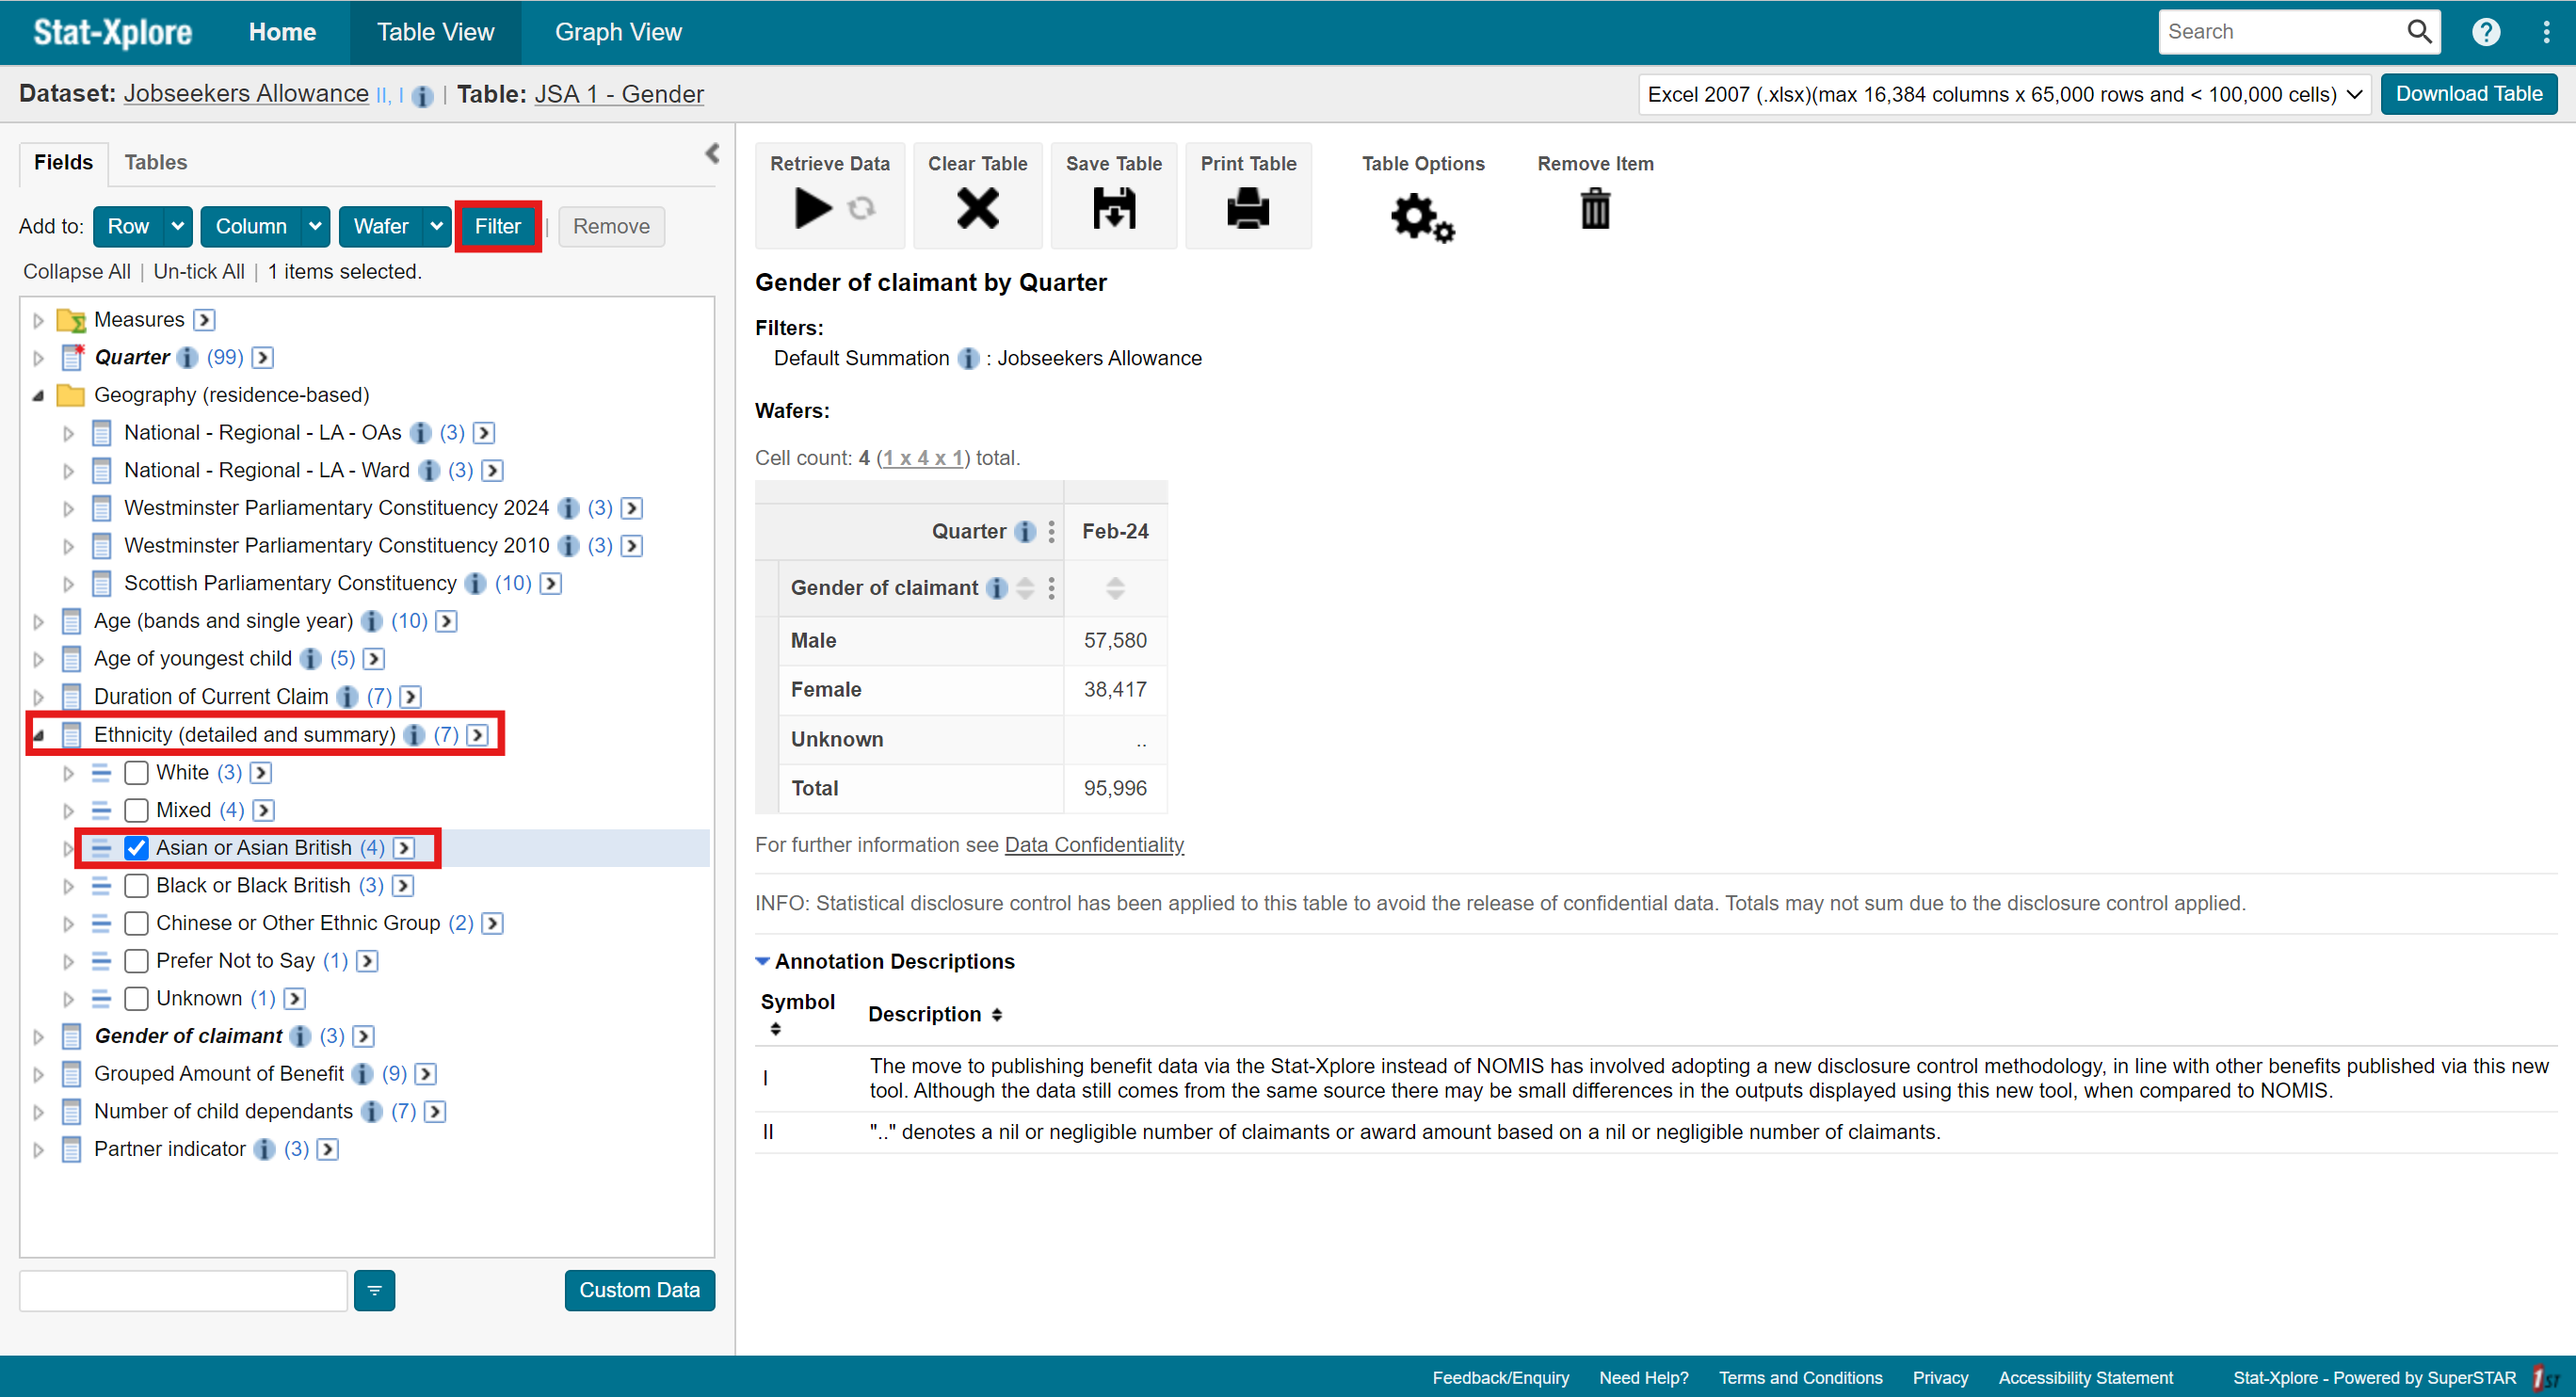Image resolution: width=2576 pixels, height=1397 pixels.
Task: Click the Filter button
Action: click(497, 227)
